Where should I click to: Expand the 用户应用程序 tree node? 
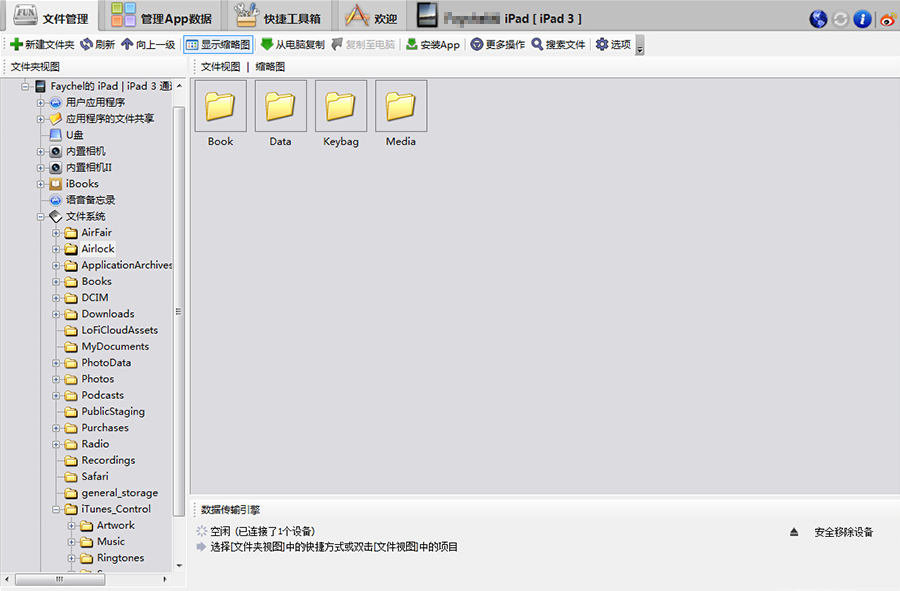pos(41,103)
